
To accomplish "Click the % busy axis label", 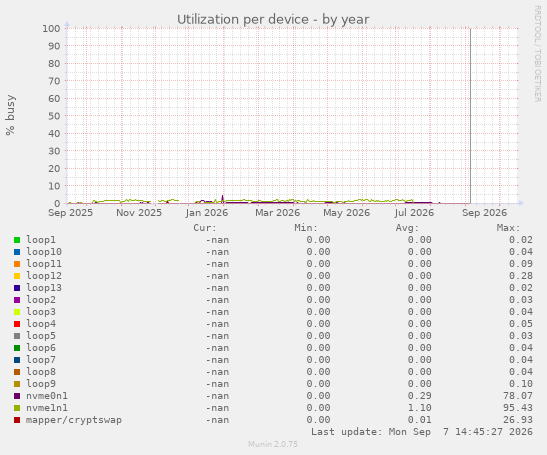I will (10, 115).
